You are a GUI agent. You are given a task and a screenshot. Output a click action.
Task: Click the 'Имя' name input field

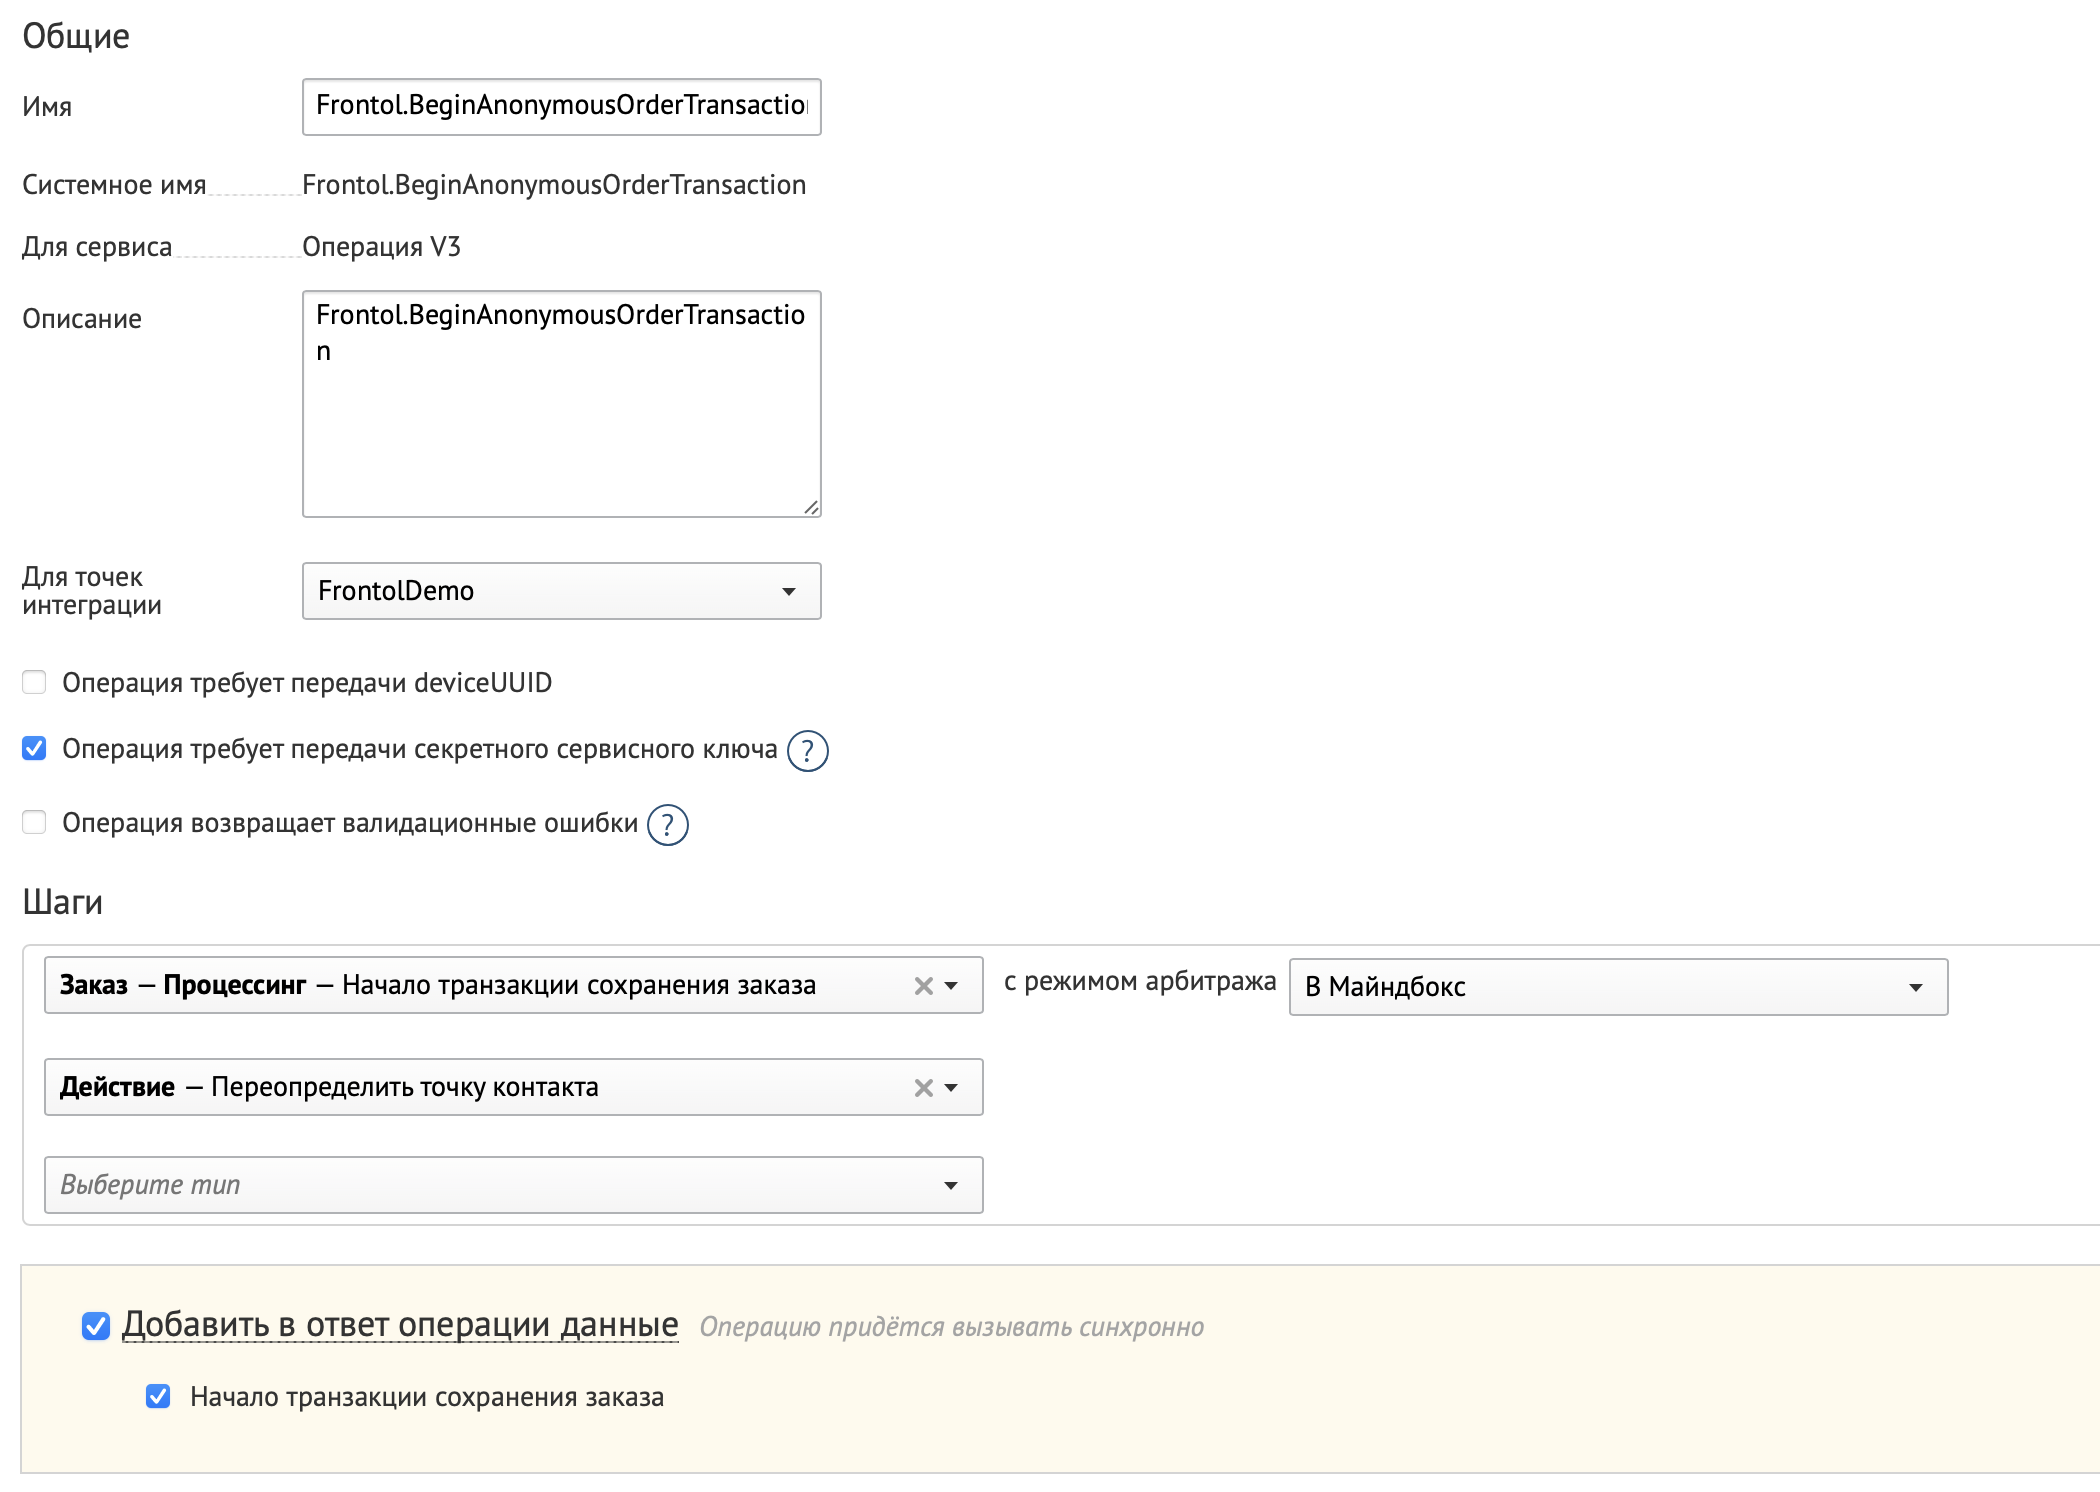561,107
